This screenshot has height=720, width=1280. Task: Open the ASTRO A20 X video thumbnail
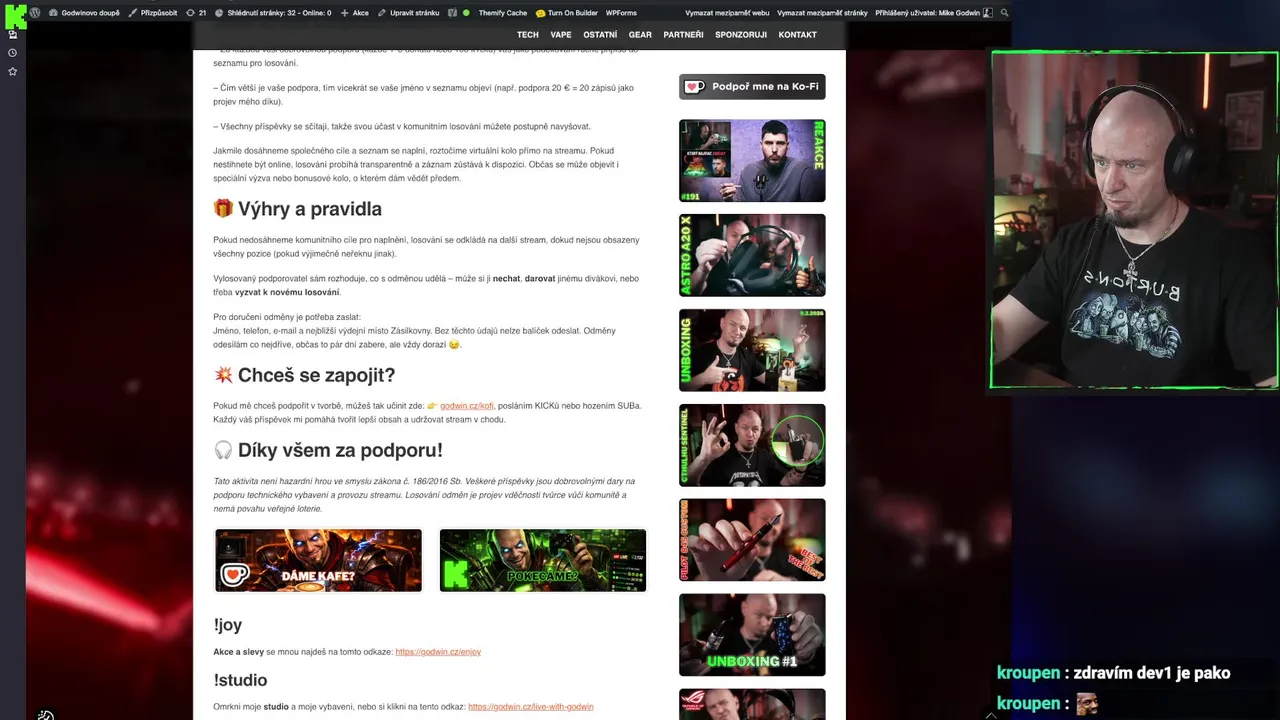coord(752,255)
